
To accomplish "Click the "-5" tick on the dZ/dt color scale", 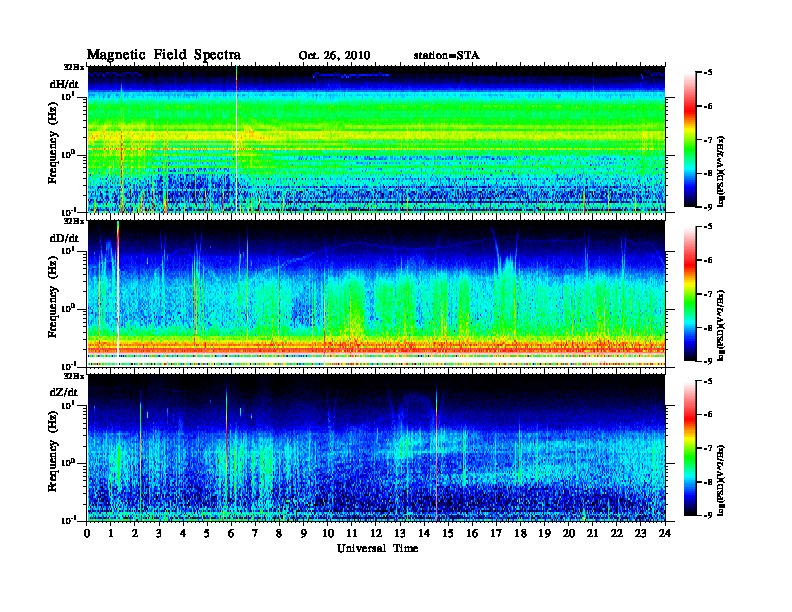I will point(708,381).
